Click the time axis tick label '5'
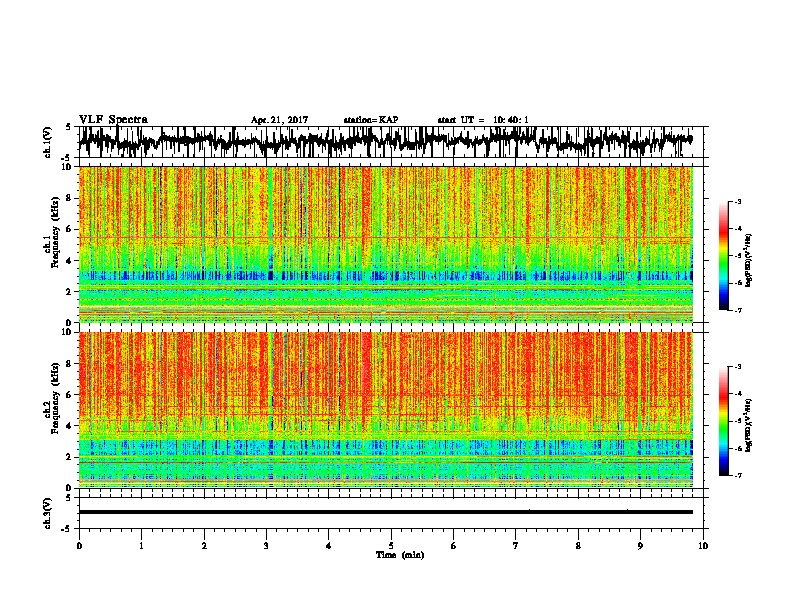The image size is (792, 612). click(x=391, y=546)
